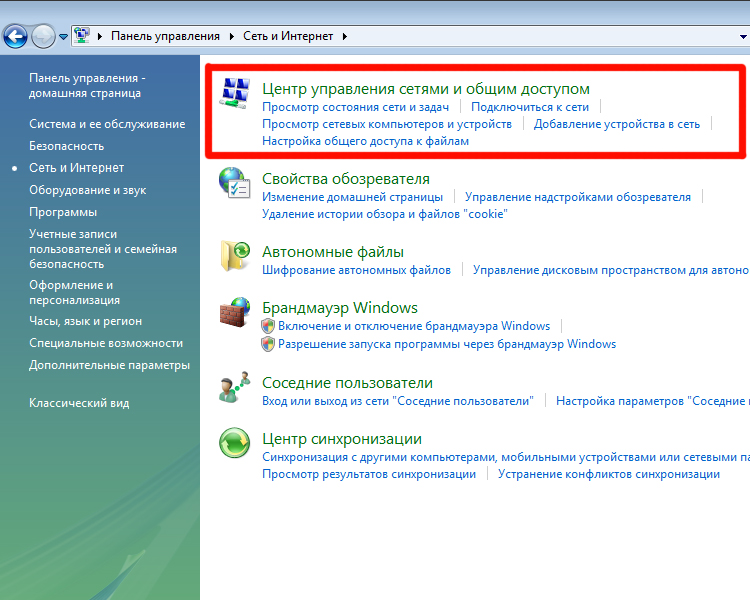Expand the arrow before Панель управления breadcrumb

click(x=99, y=36)
